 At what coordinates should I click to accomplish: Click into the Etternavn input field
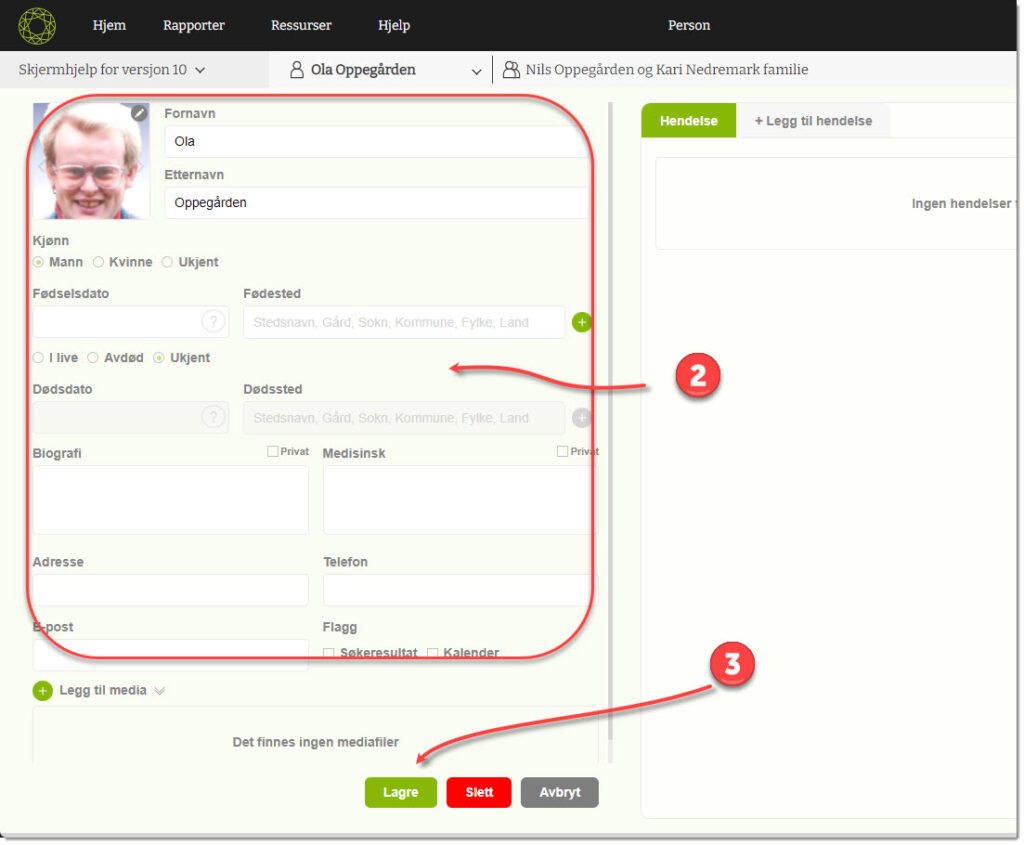click(x=375, y=203)
